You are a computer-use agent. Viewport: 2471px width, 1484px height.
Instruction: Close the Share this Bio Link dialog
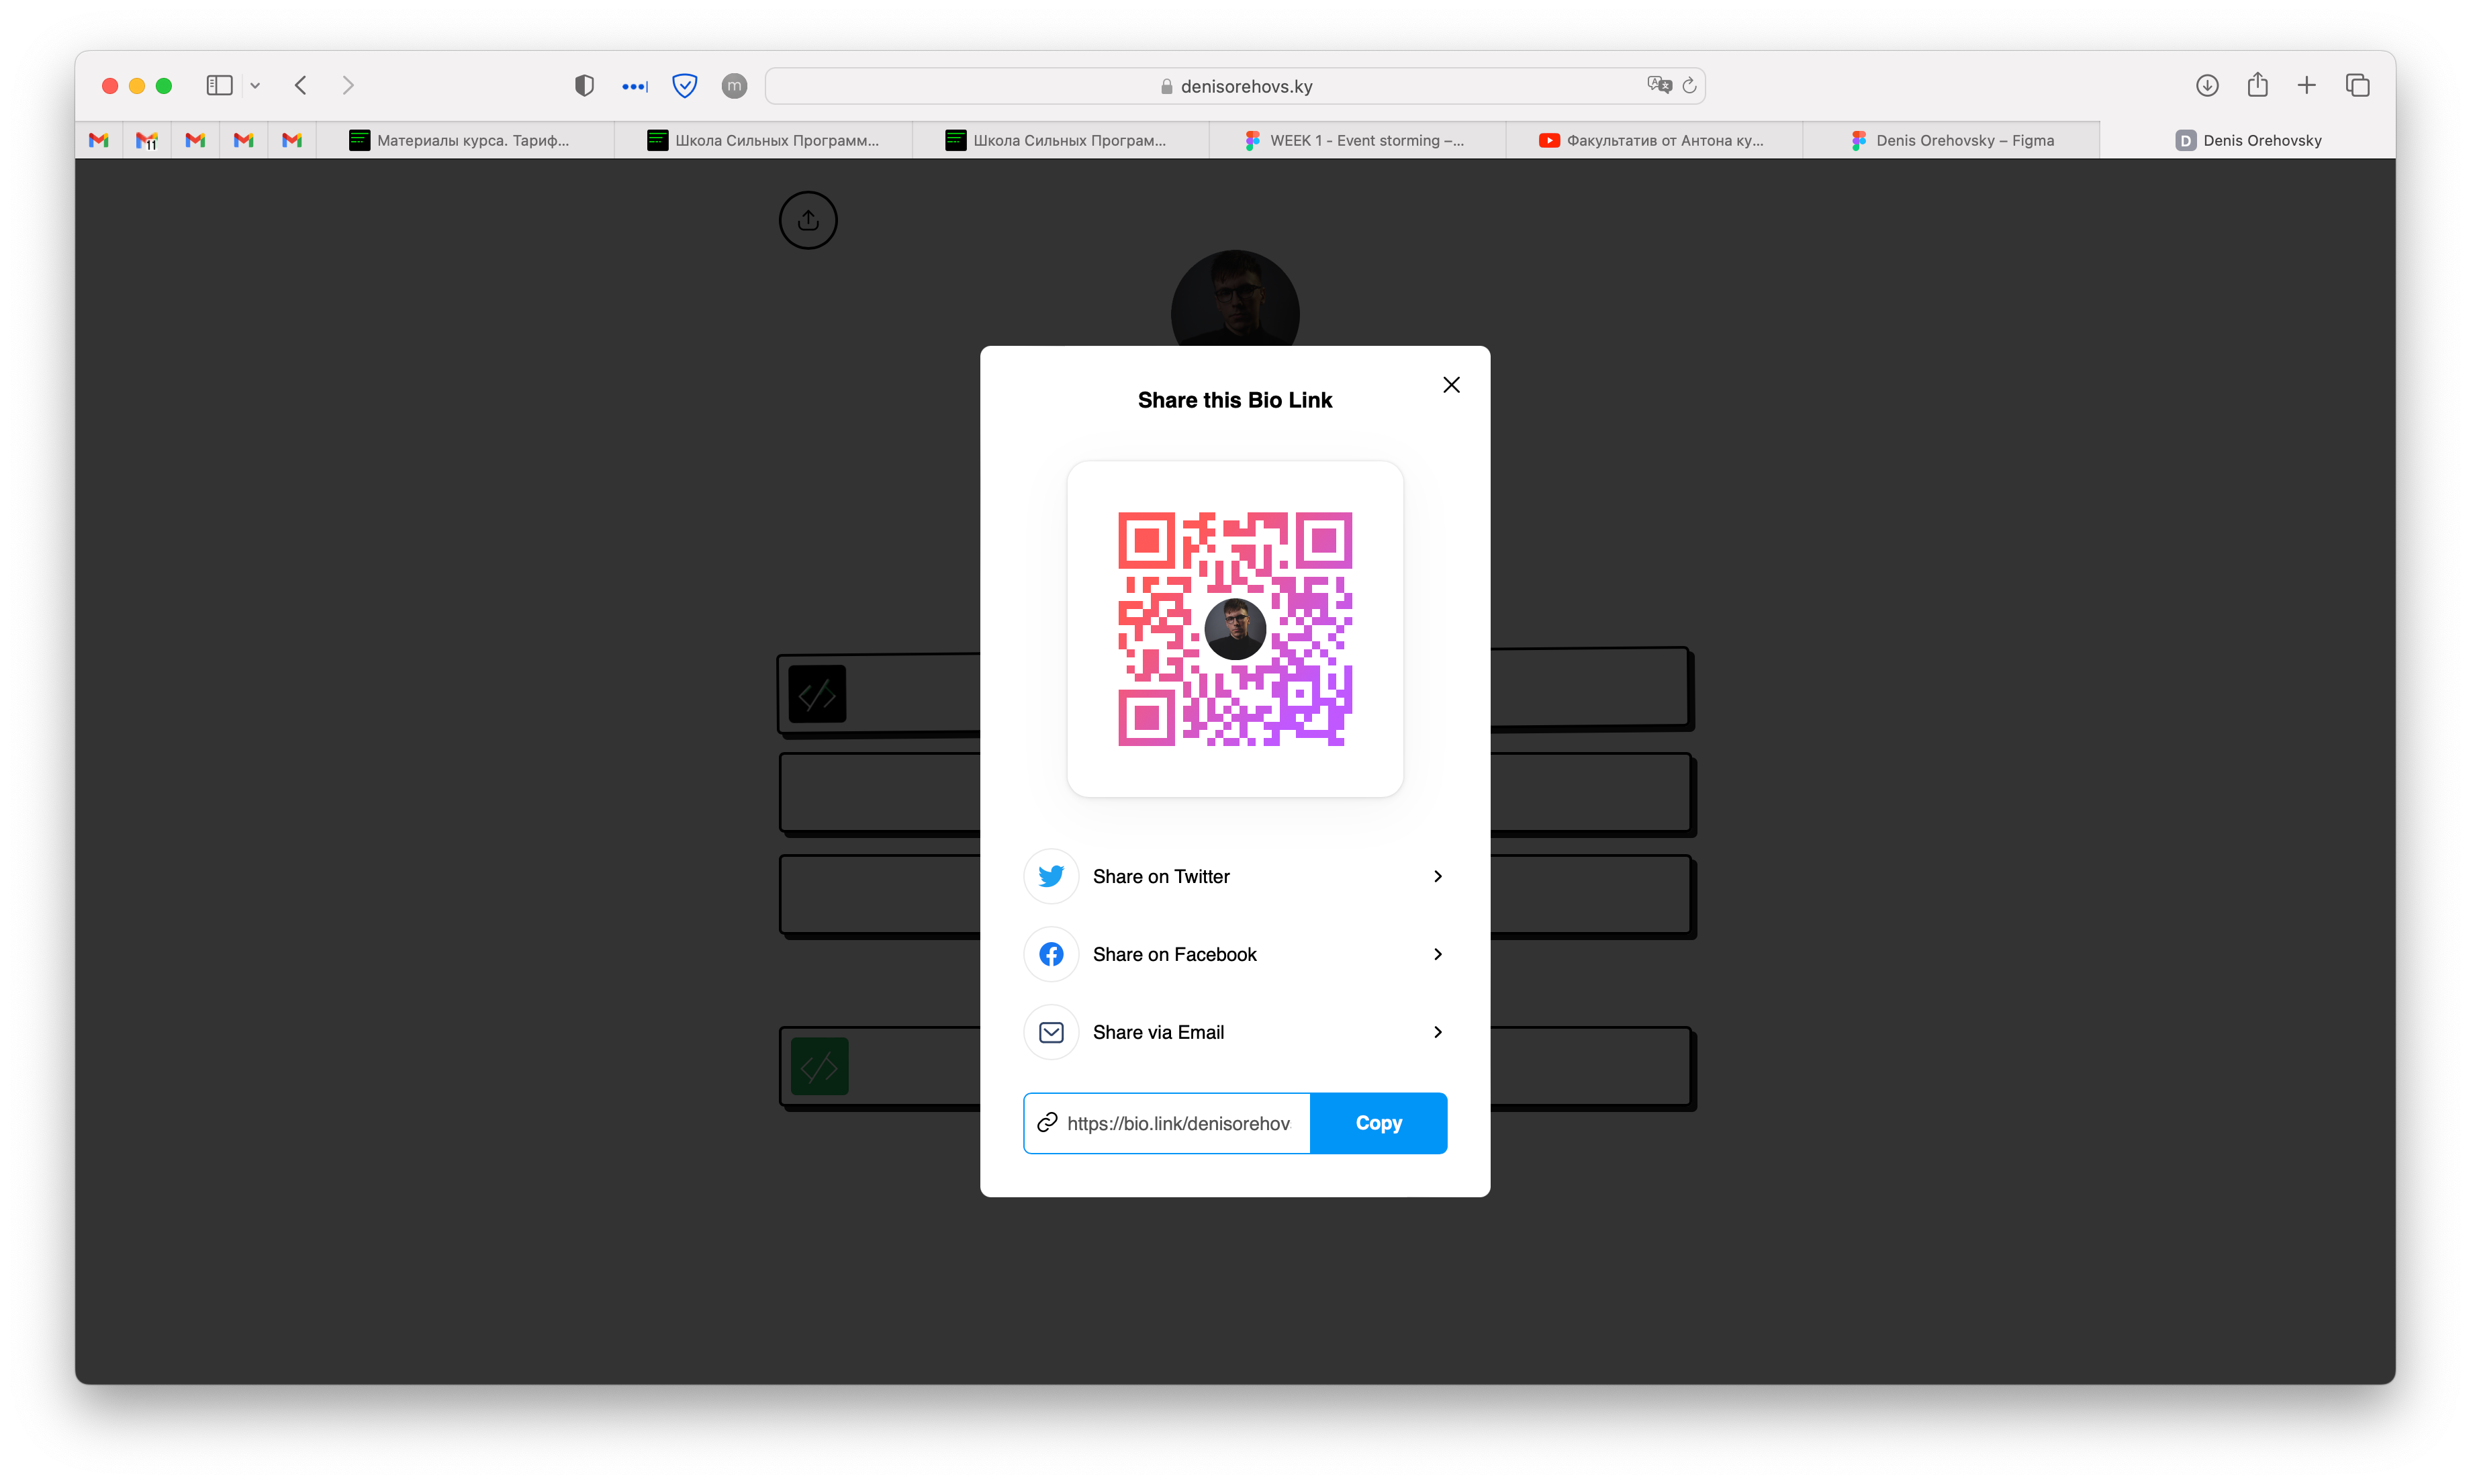pos(1451,385)
